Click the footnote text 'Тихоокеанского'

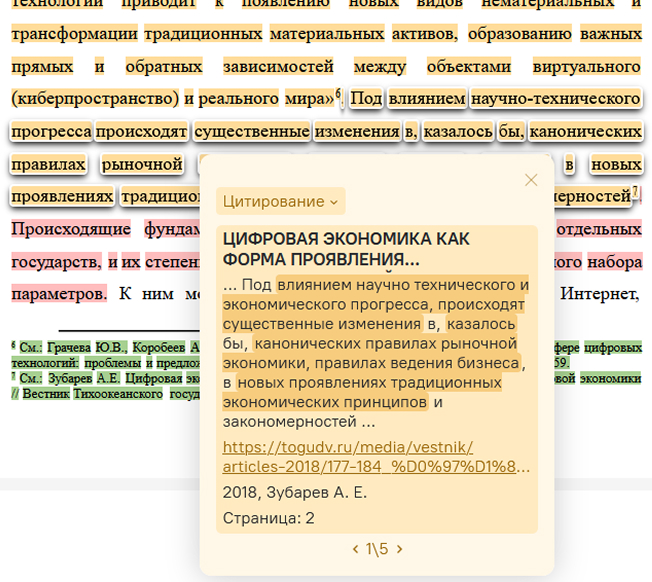(x=118, y=394)
